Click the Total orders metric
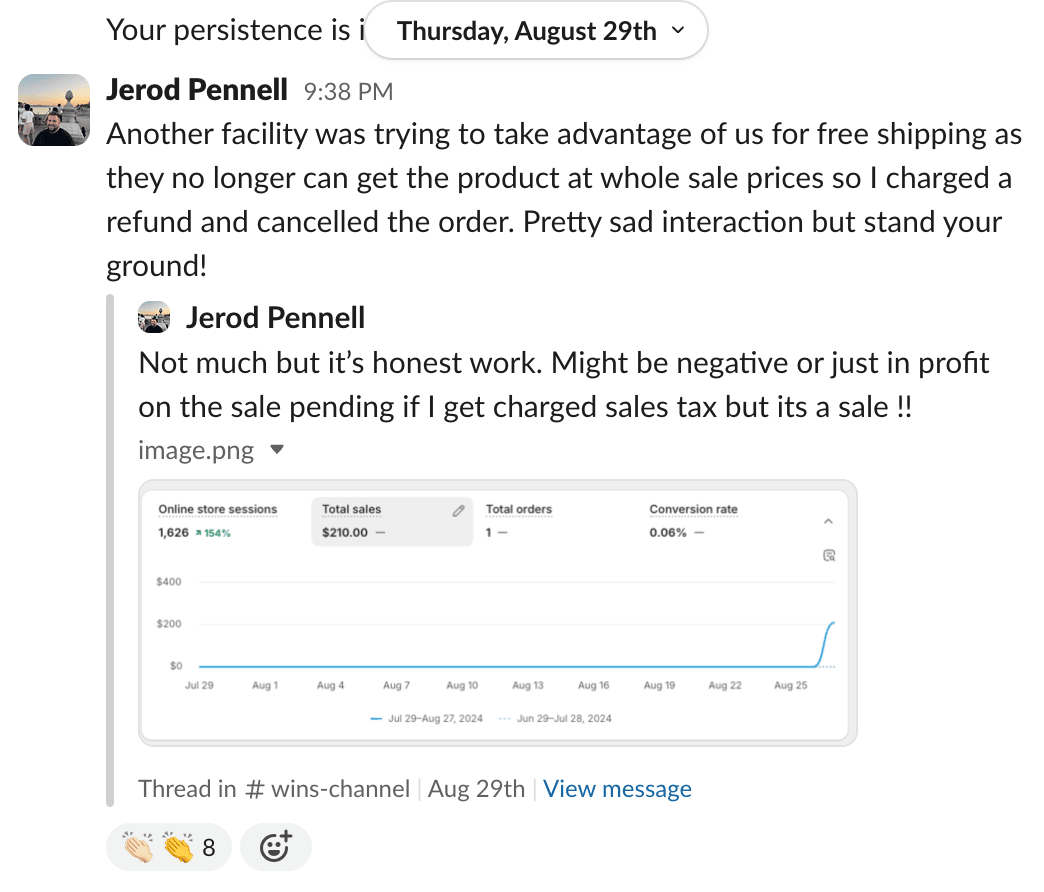 click(x=518, y=509)
